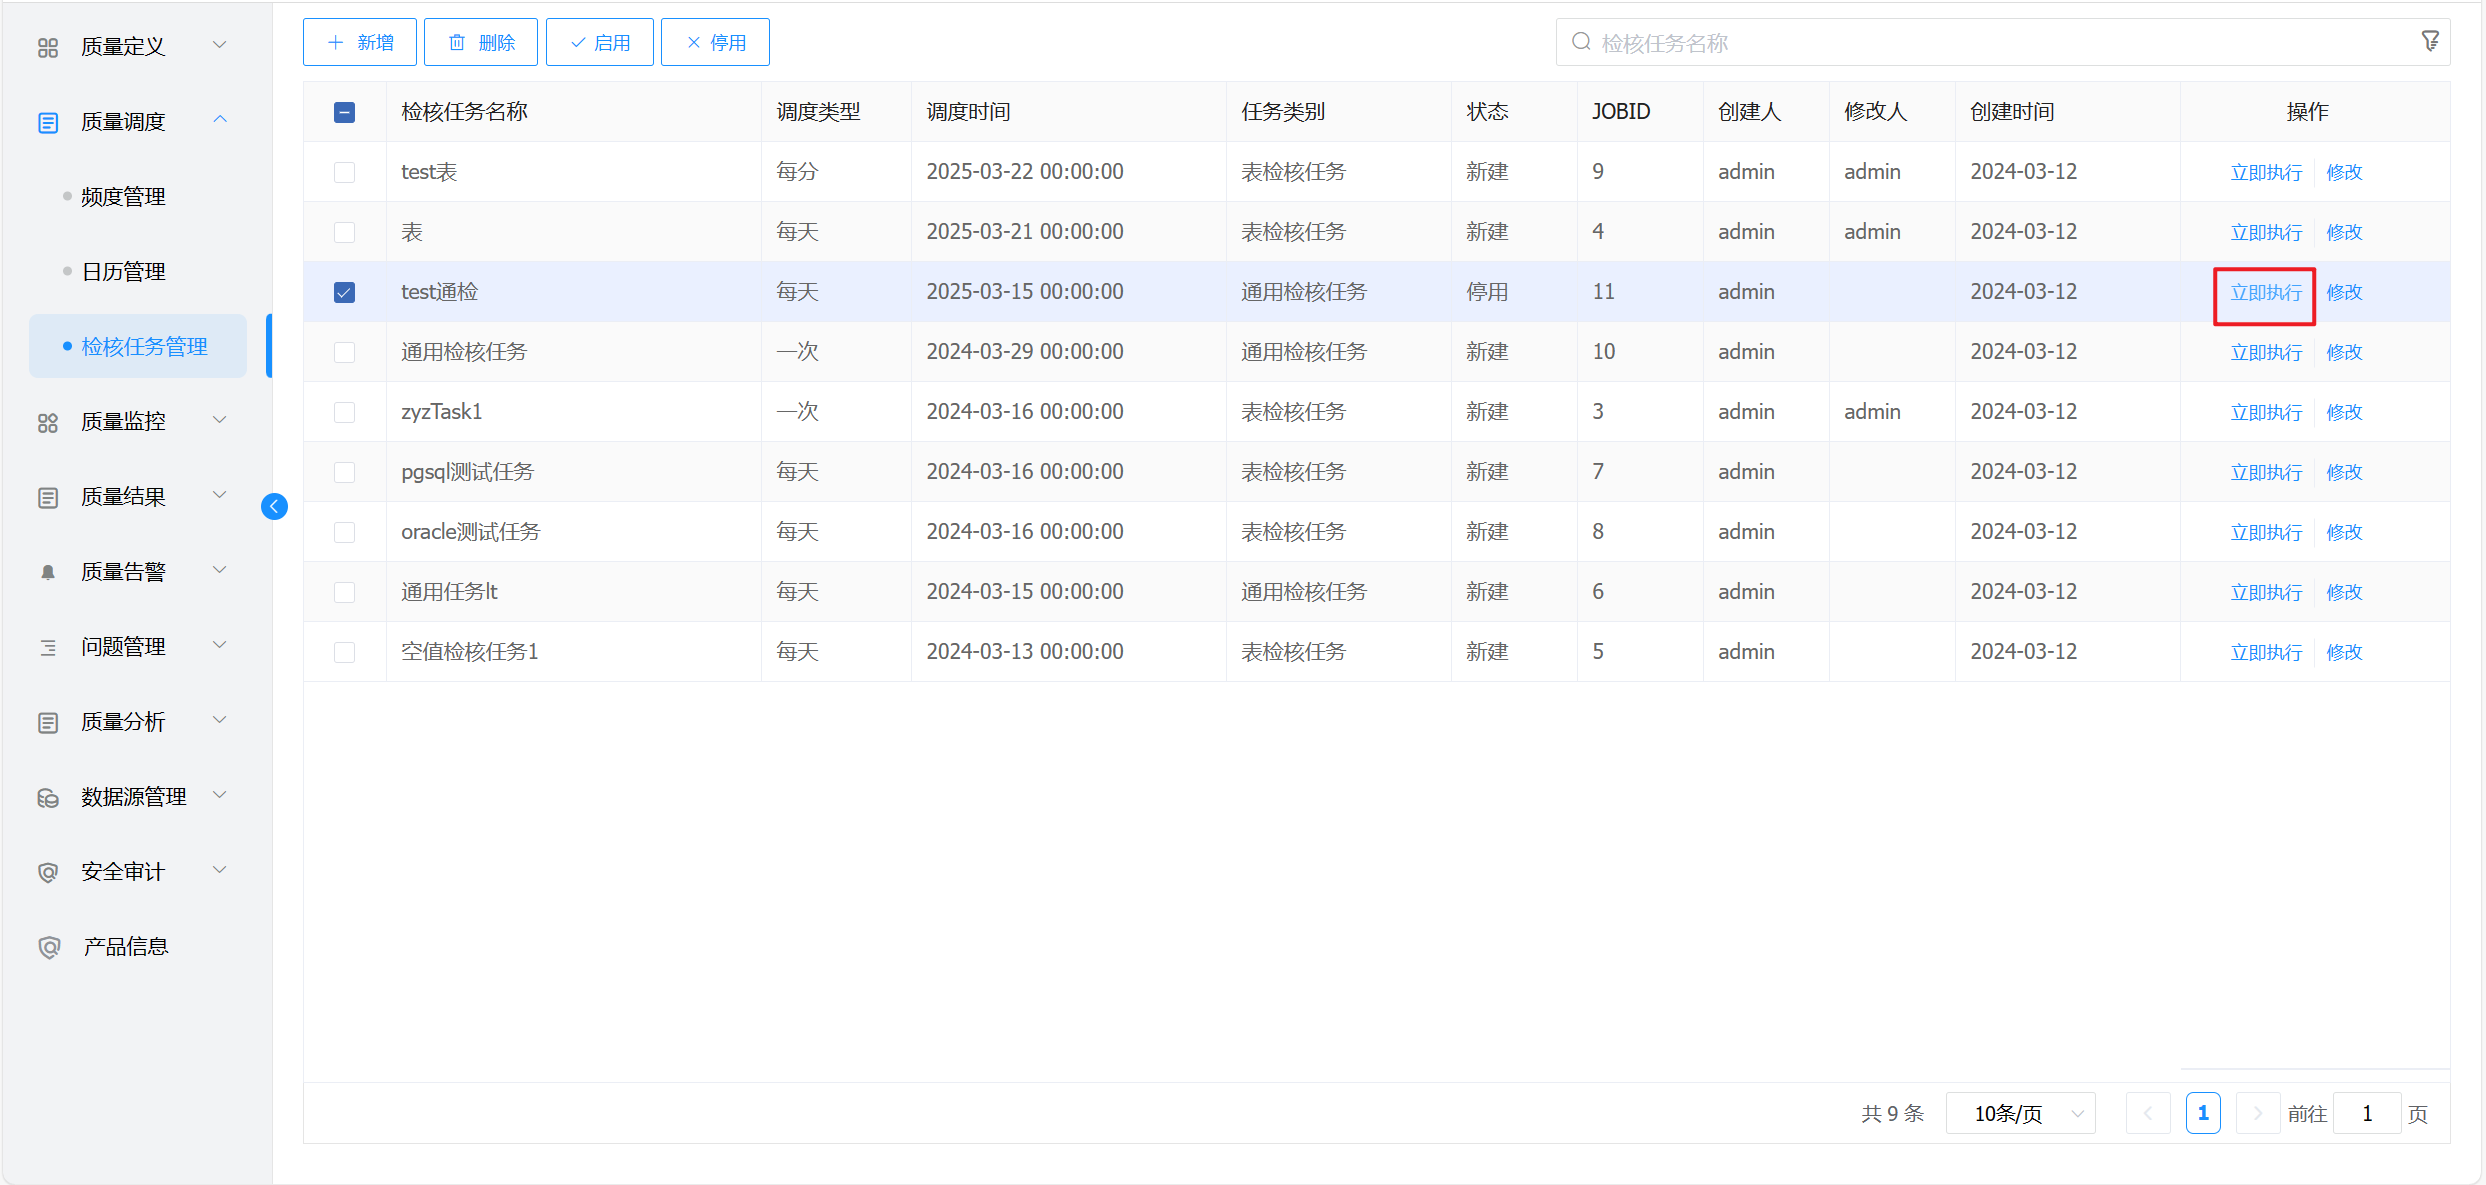Click 立即执行 link for pgsql测试任务
The image size is (2486, 1185).
point(2266,472)
